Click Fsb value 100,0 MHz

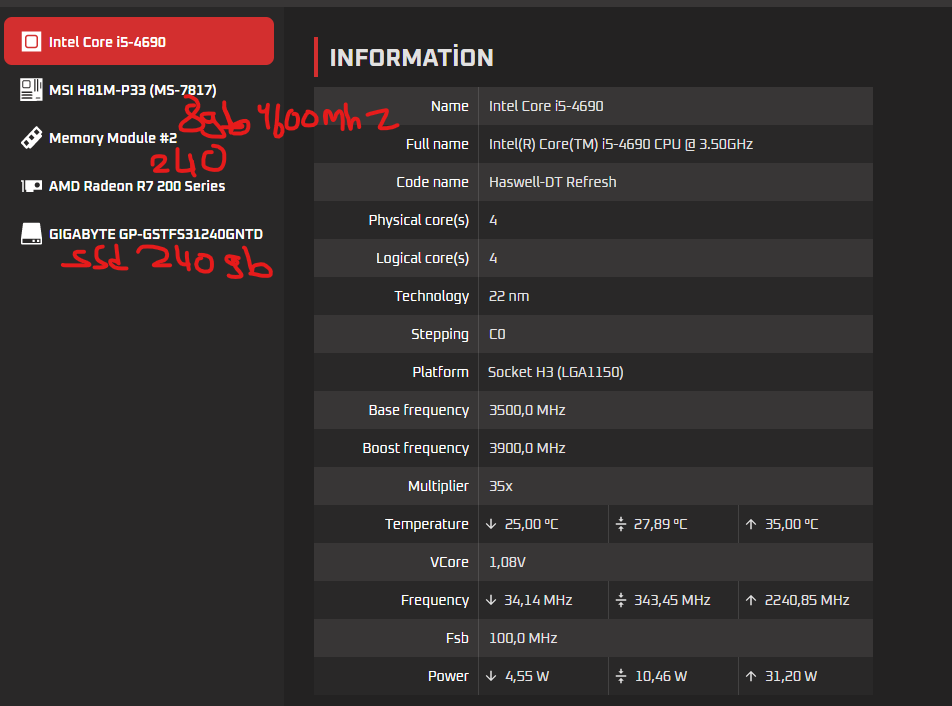(x=523, y=638)
